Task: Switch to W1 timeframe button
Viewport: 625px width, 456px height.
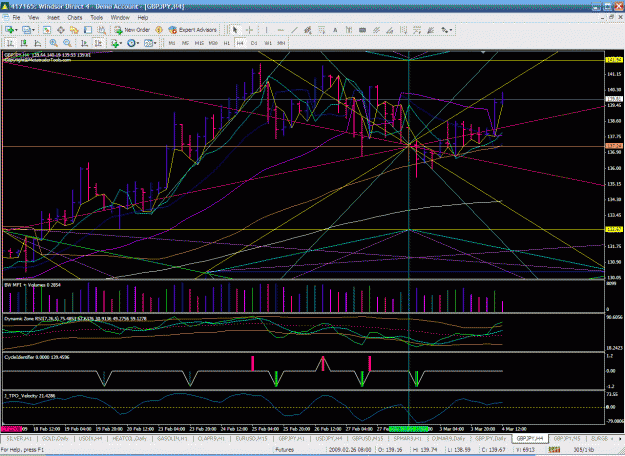Action: (268, 43)
